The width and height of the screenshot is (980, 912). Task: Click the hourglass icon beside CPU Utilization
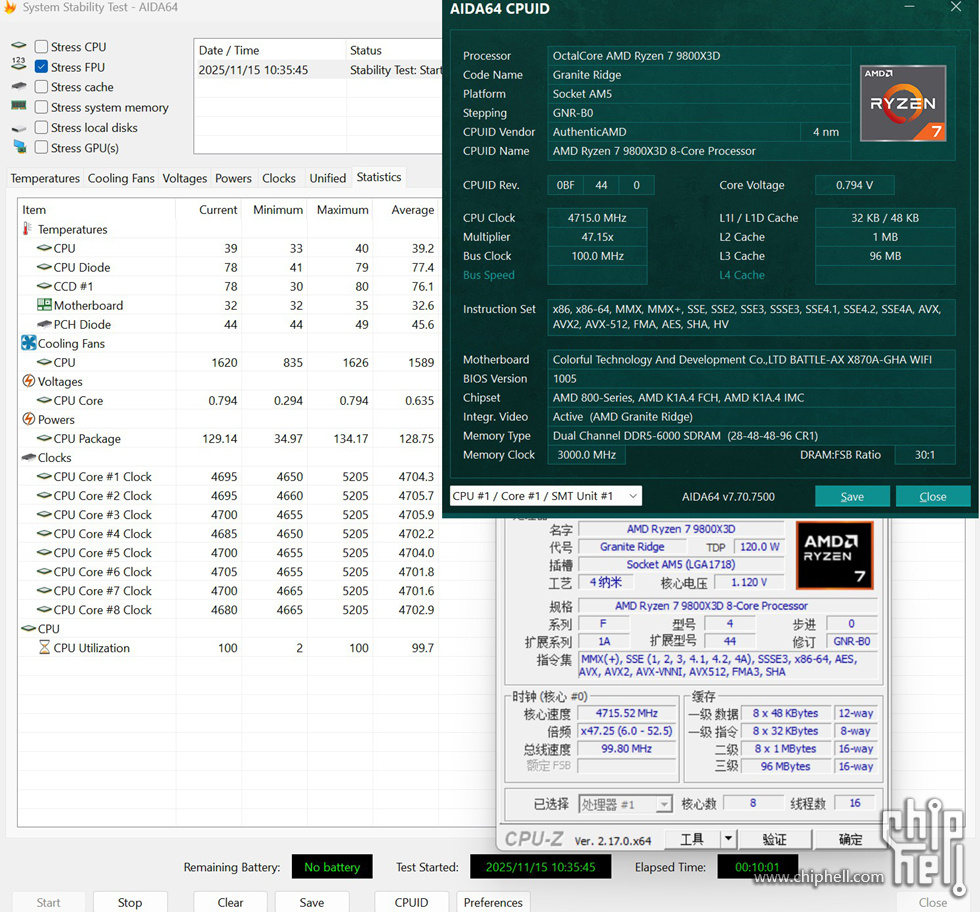(44, 648)
